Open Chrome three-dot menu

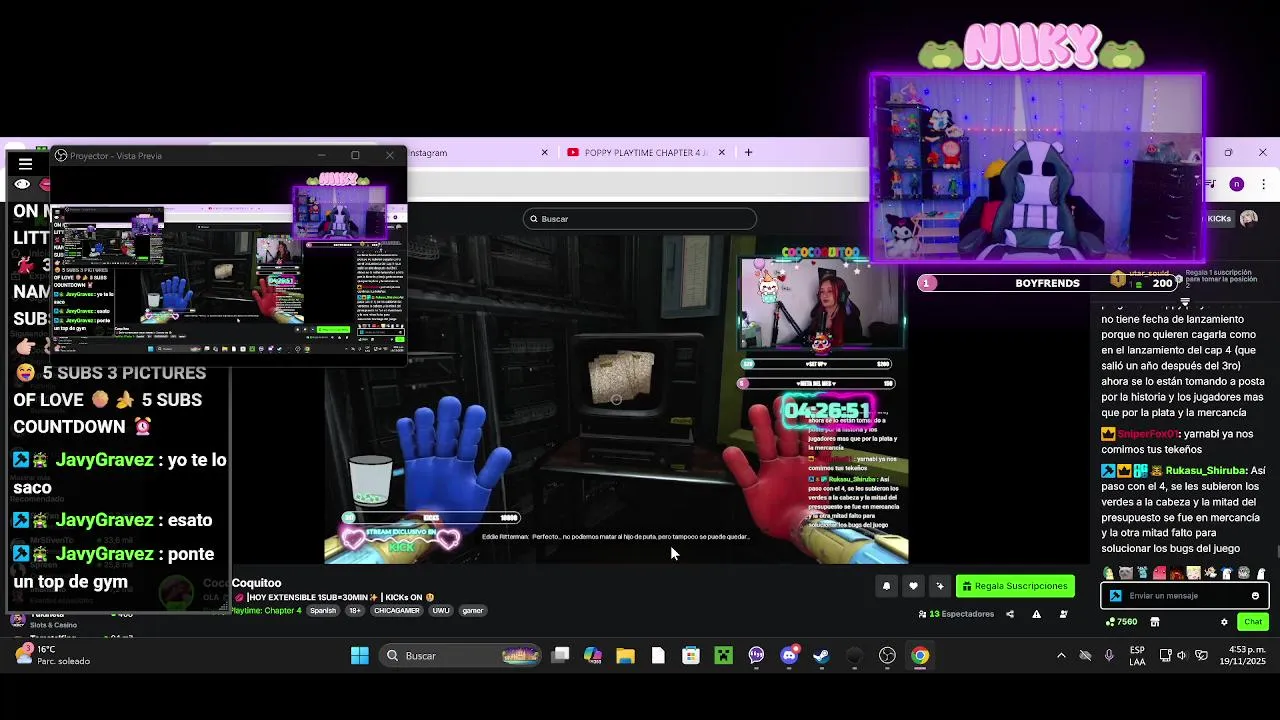point(1263,184)
